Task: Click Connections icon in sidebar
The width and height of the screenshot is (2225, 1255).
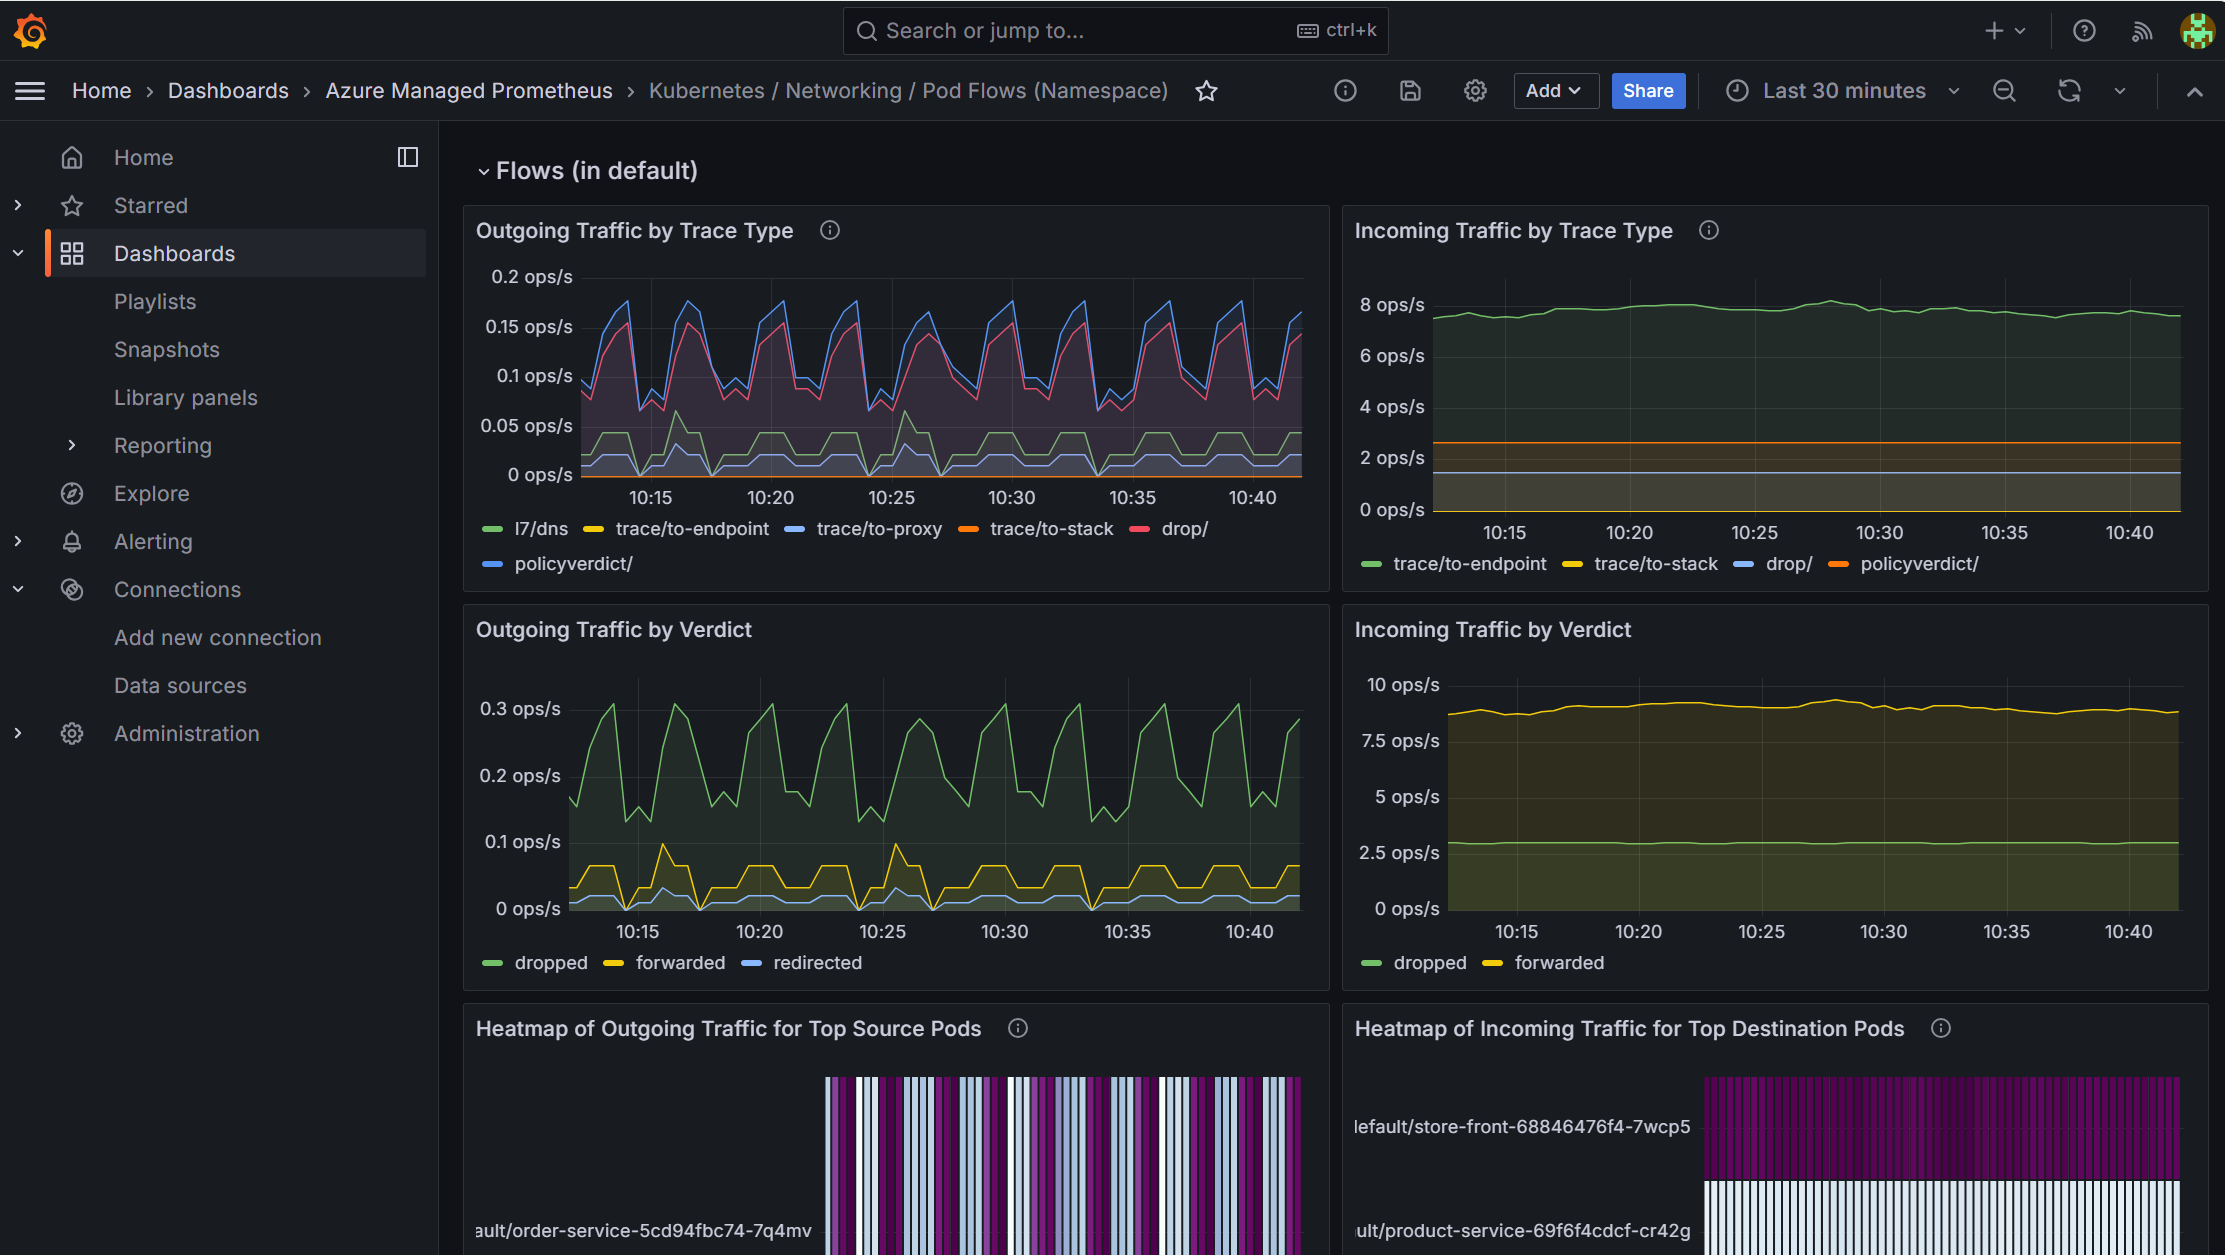Action: (72, 589)
